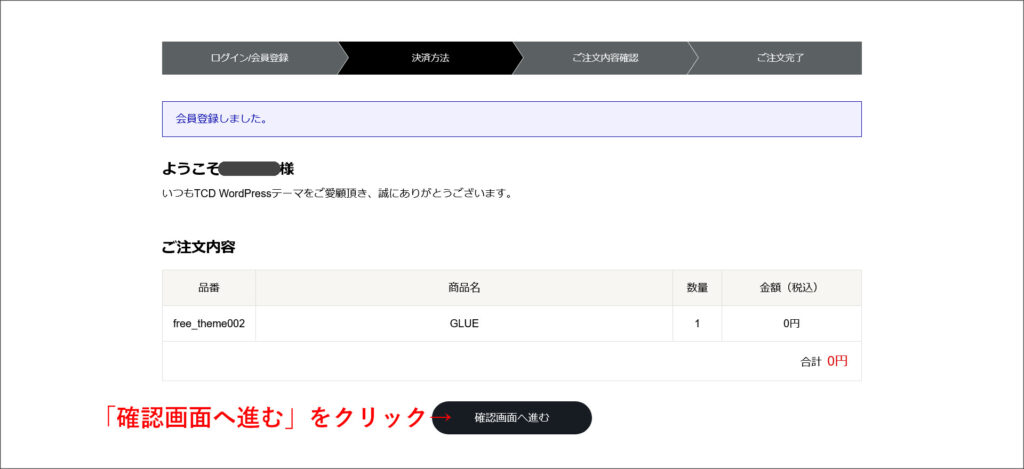Click the 0円 price in the GLUE row
This screenshot has width=1024, height=469.
(790, 324)
